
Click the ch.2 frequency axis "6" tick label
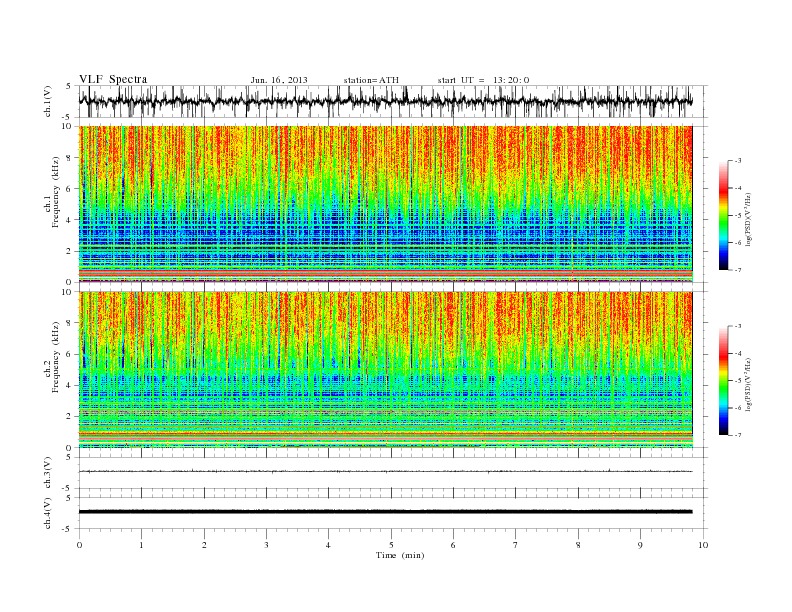(x=69, y=354)
